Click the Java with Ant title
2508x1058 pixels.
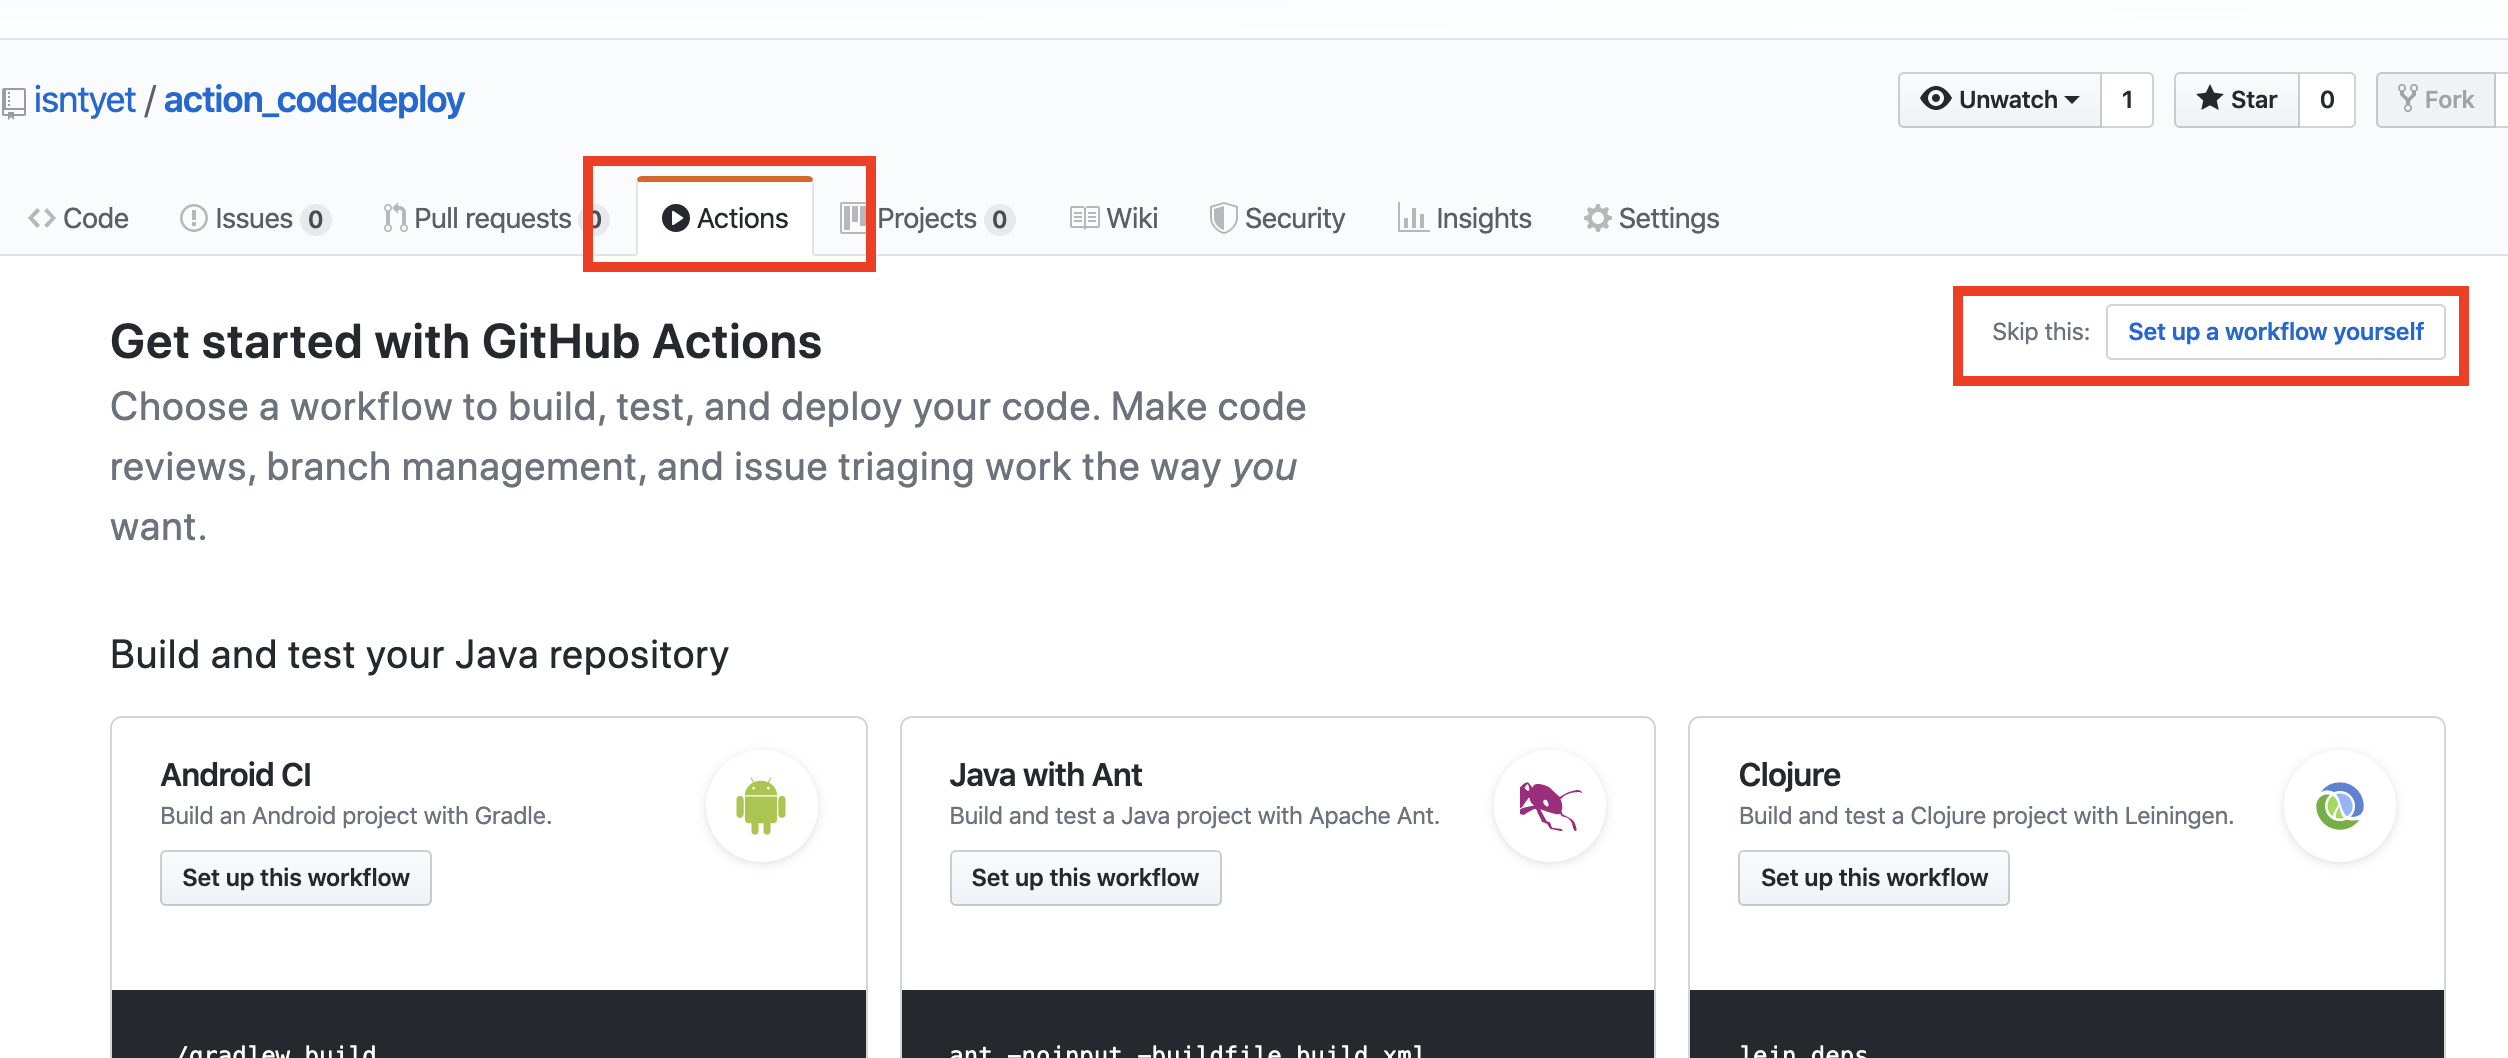[1046, 775]
